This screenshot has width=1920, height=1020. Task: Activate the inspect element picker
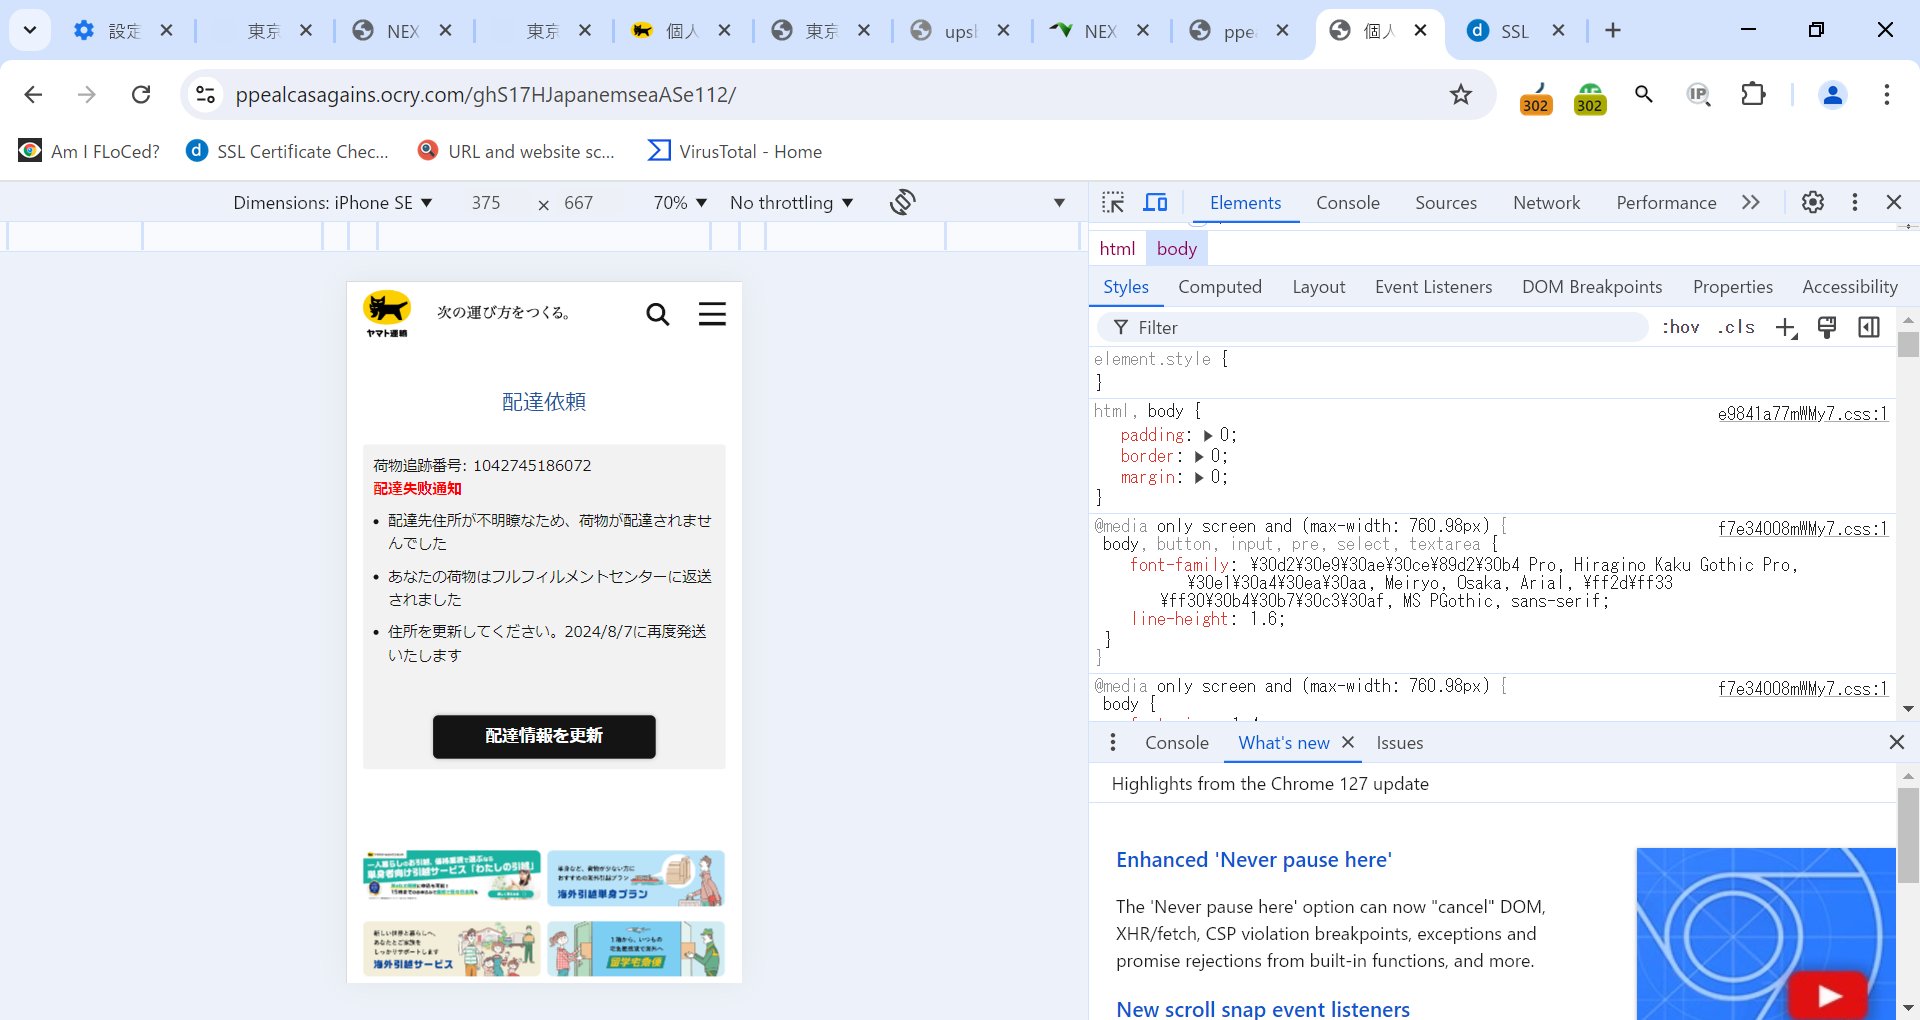tap(1113, 202)
